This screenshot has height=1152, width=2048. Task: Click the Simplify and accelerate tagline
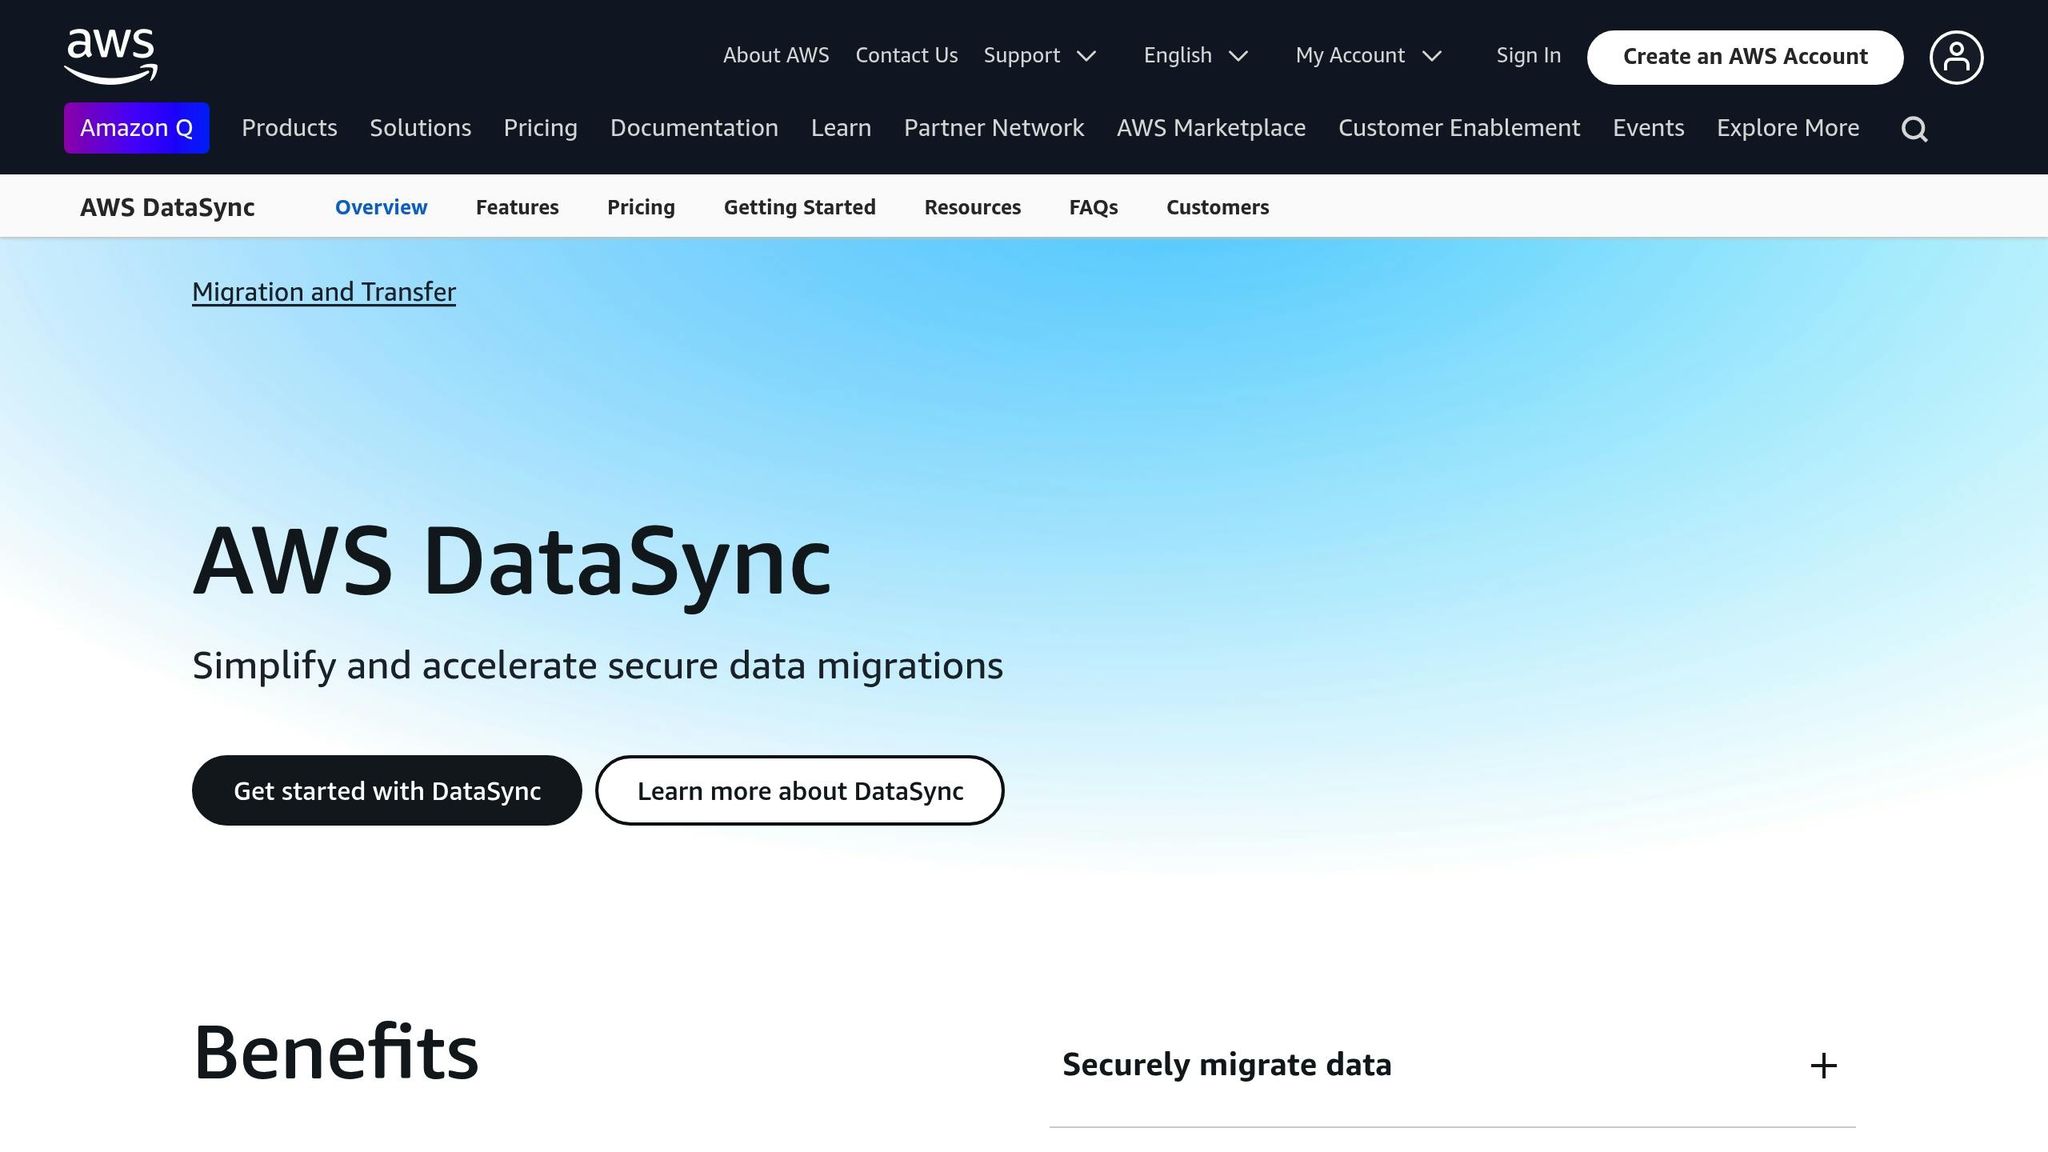pyautogui.click(x=597, y=666)
